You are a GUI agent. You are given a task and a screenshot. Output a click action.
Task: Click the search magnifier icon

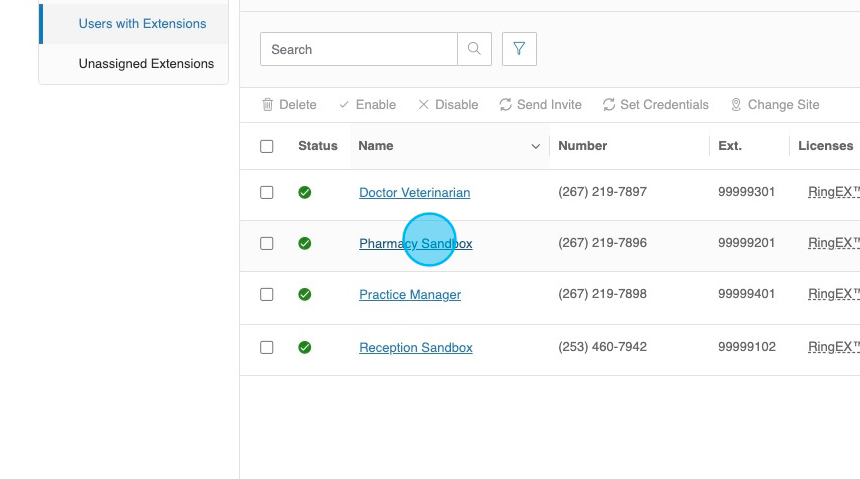point(474,49)
